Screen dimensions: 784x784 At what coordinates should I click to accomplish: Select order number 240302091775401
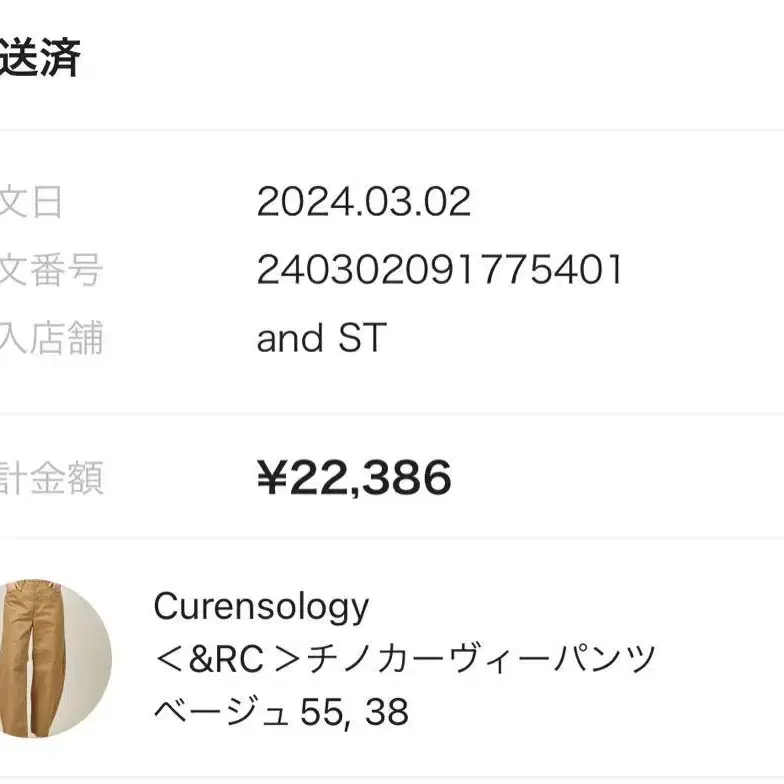440,270
